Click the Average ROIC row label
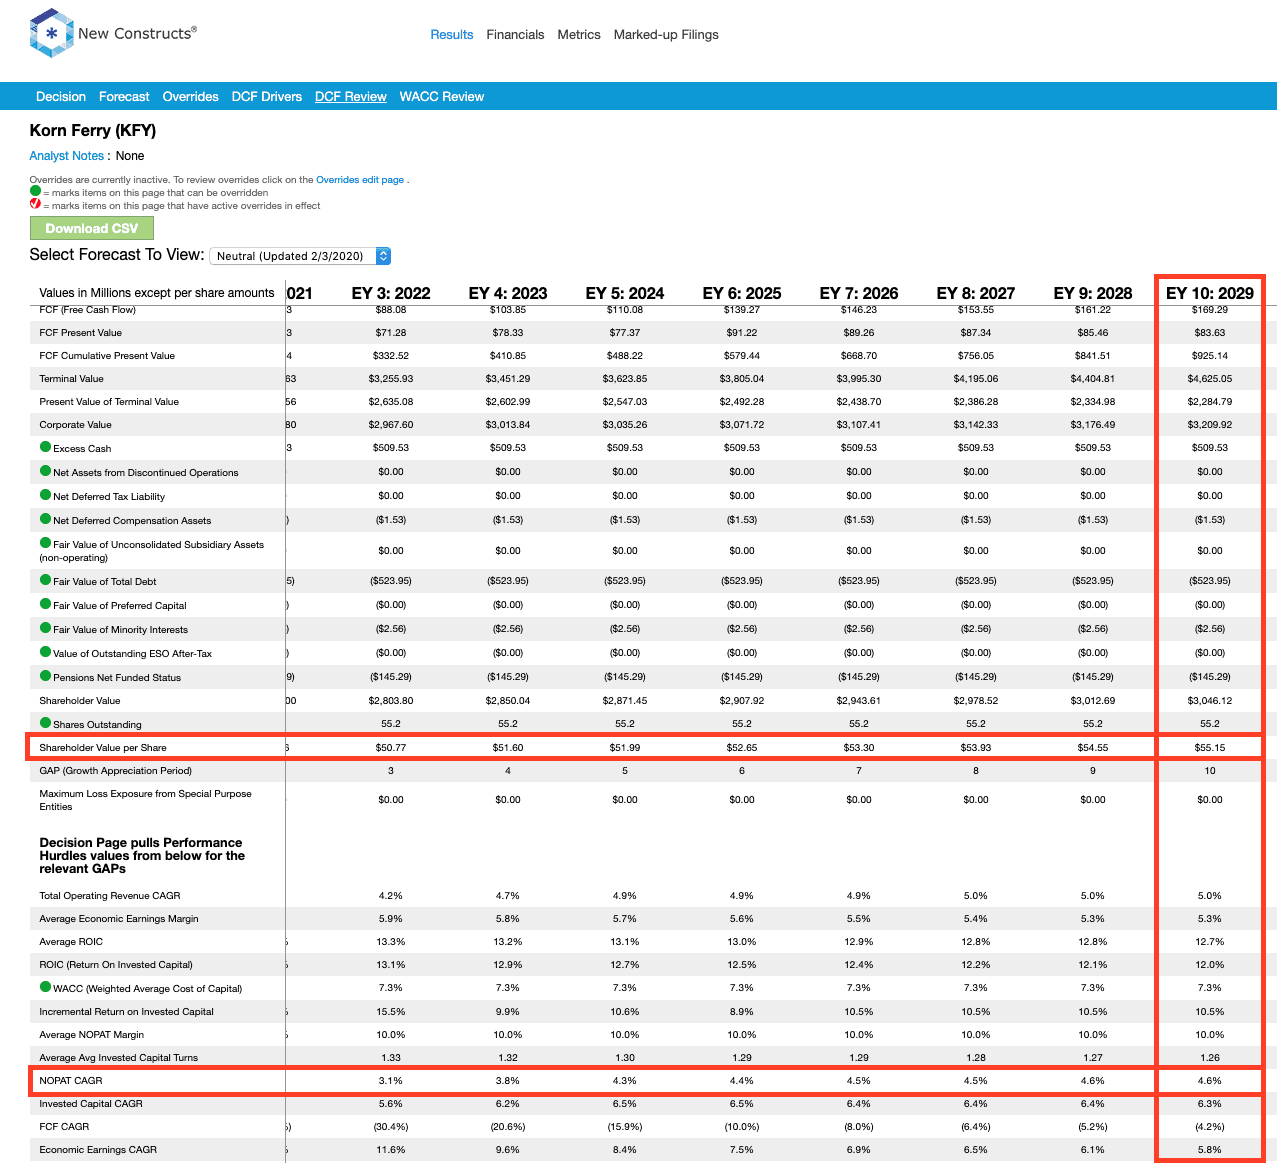This screenshot has width=1277, height=1163. (71, 942)
